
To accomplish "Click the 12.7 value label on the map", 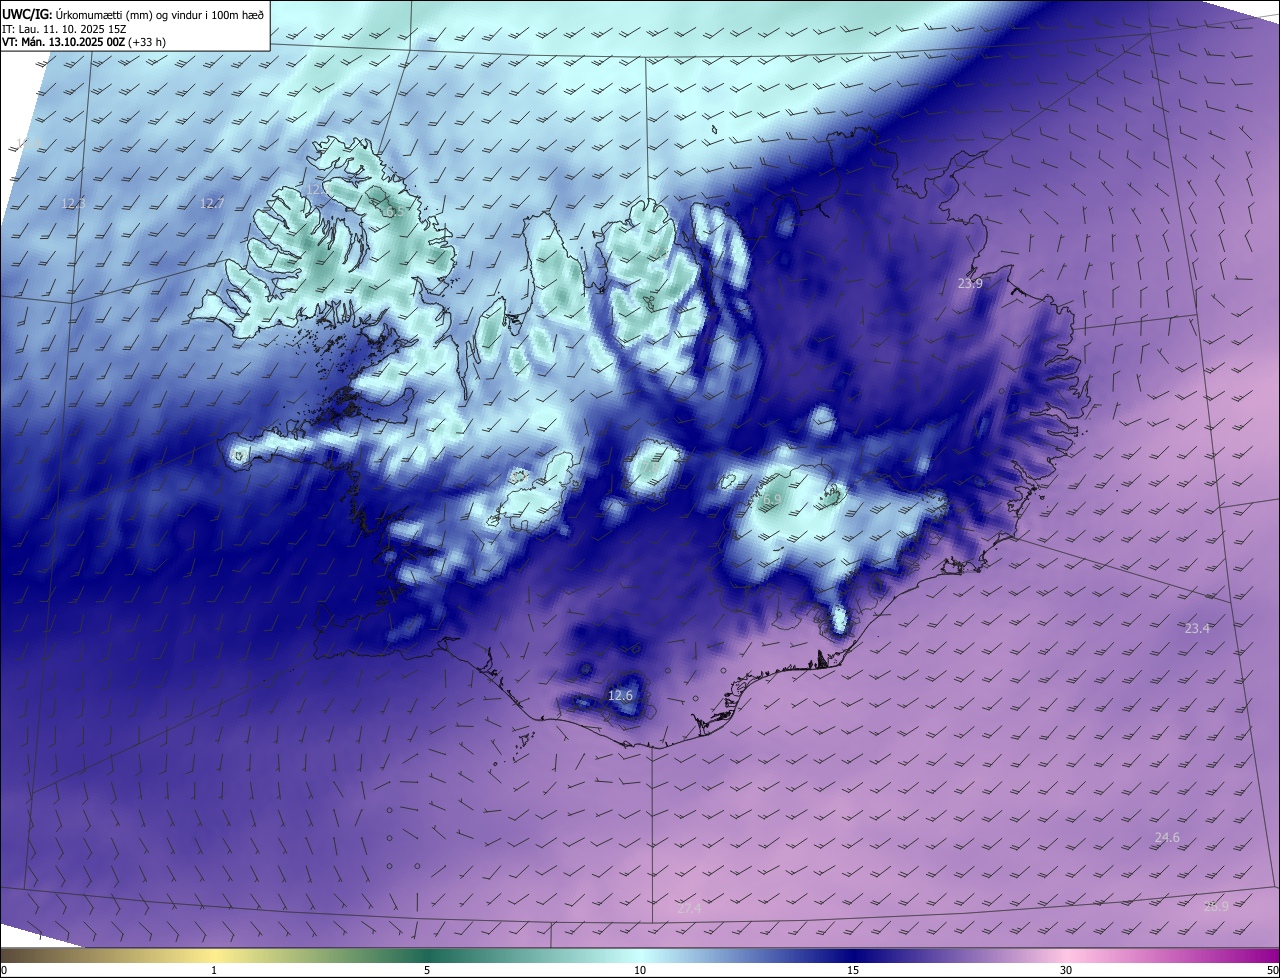I will pos(212,203).
